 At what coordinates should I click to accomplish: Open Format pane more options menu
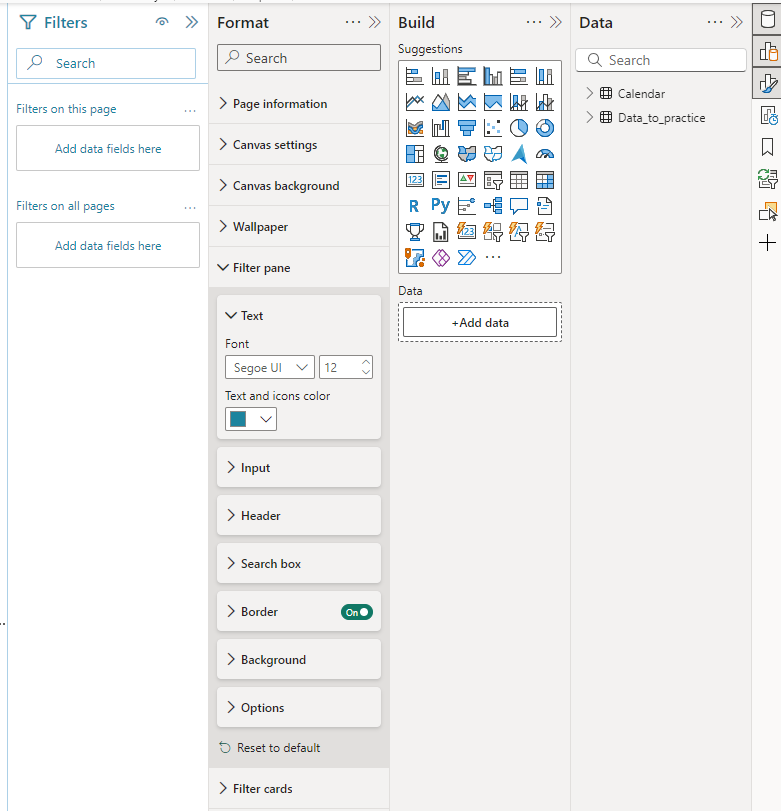pyautogui.click(x=353, y=22)
